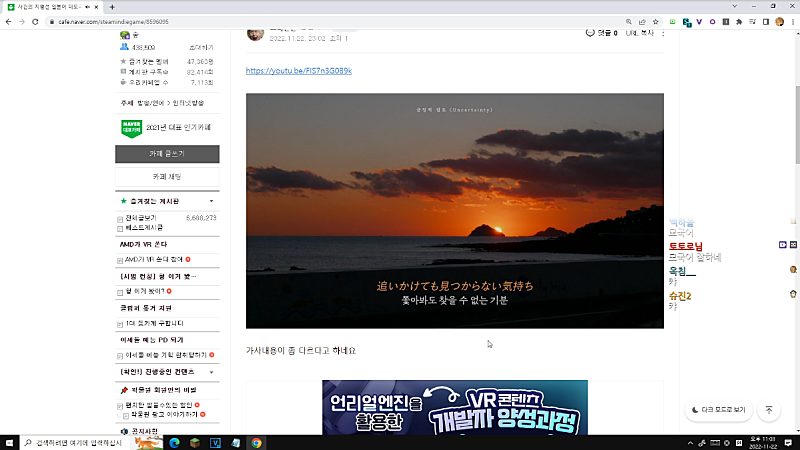Open the purple circle extension

[712, 22]
